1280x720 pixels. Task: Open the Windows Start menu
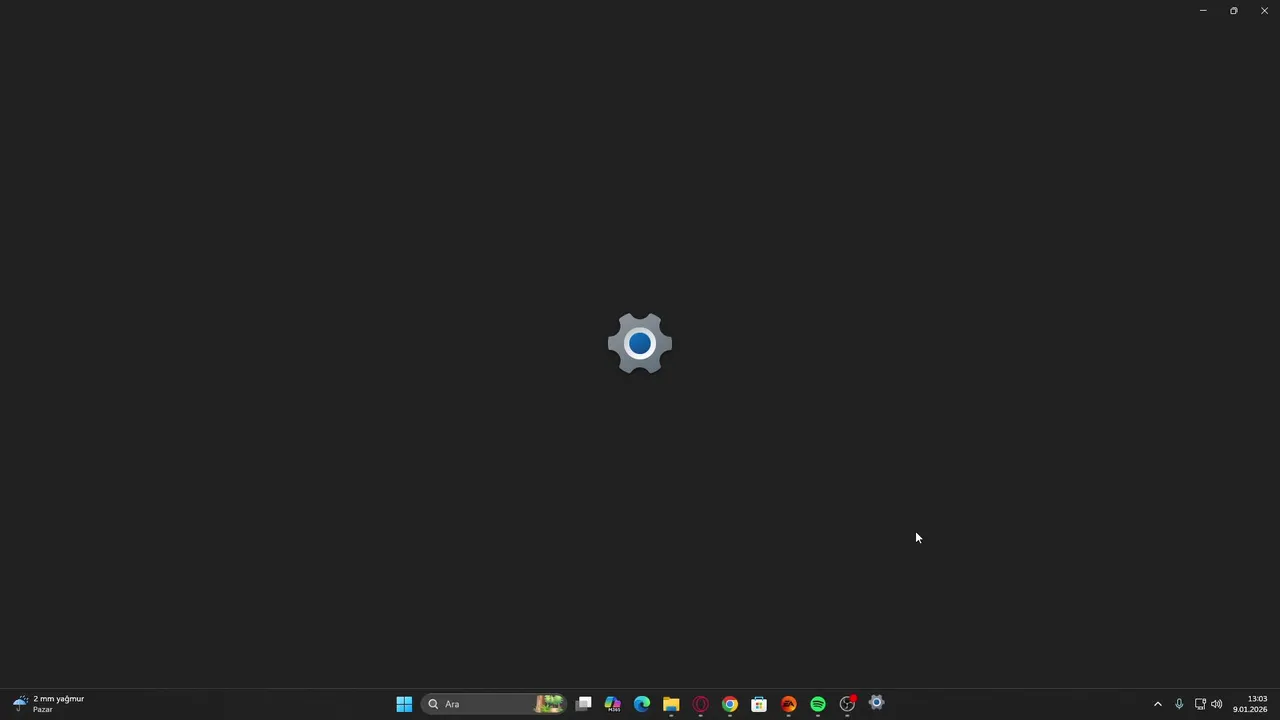point(404,704)
